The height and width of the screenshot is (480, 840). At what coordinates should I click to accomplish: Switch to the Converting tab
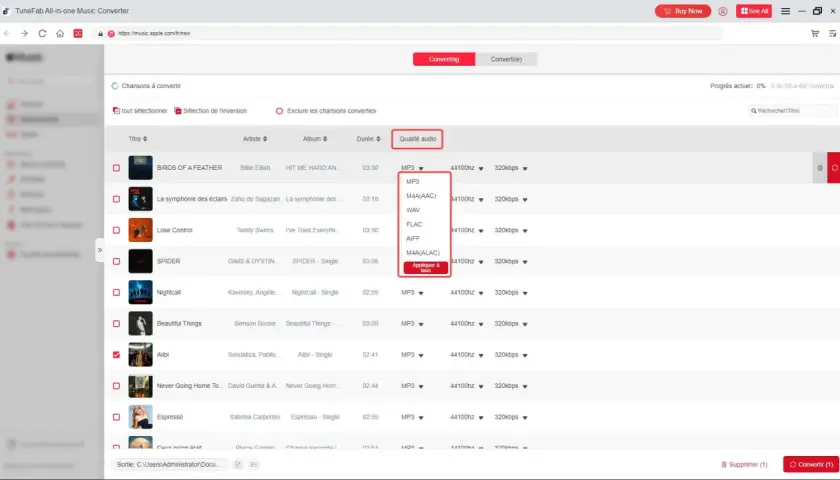point(444,59)
